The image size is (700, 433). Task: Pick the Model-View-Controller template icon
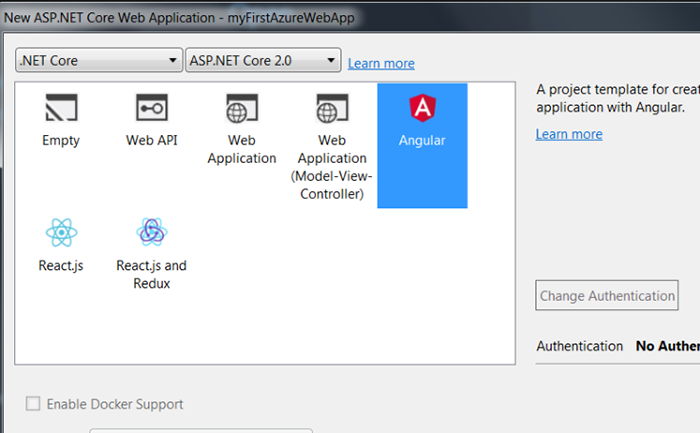click(331, 108)
